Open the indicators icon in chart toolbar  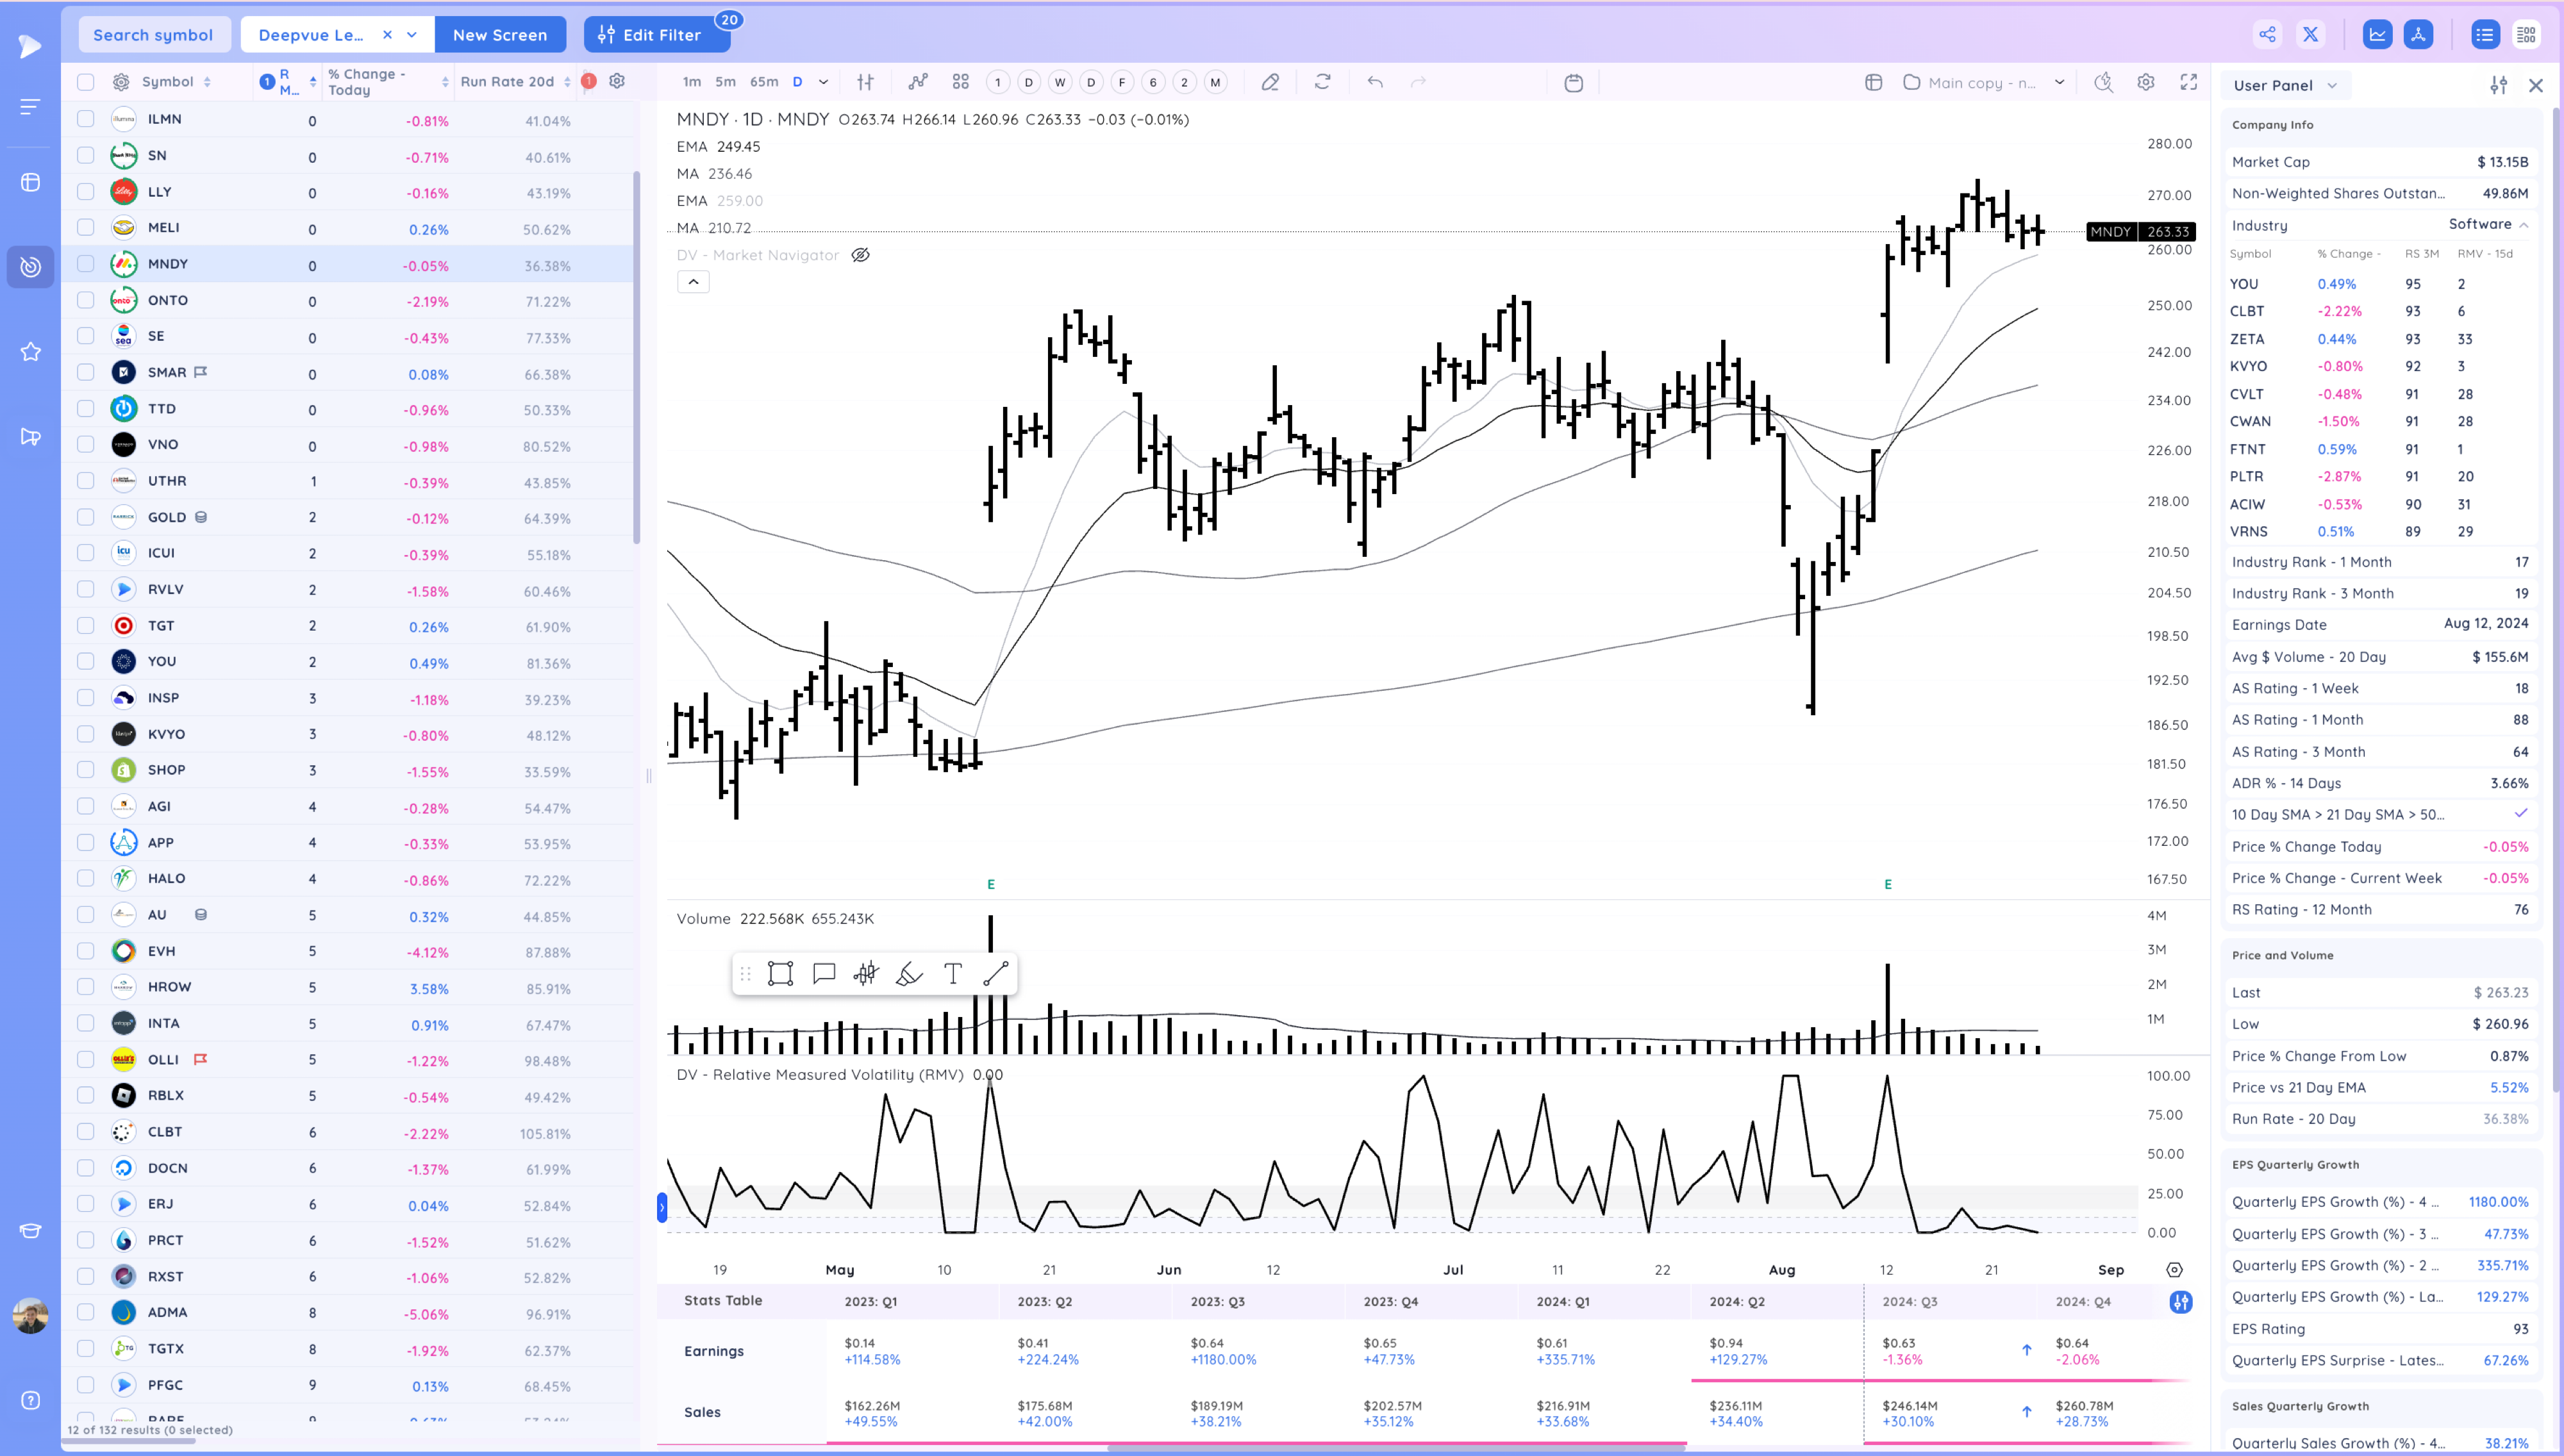[x=917, y=82]
